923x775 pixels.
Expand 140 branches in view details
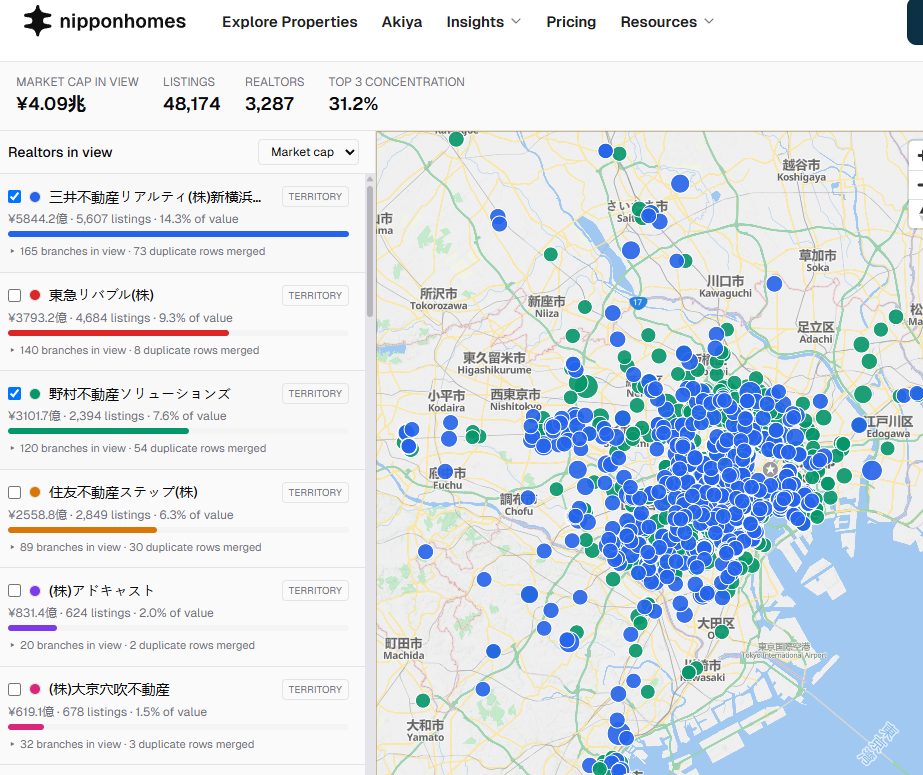coord(134,350)
